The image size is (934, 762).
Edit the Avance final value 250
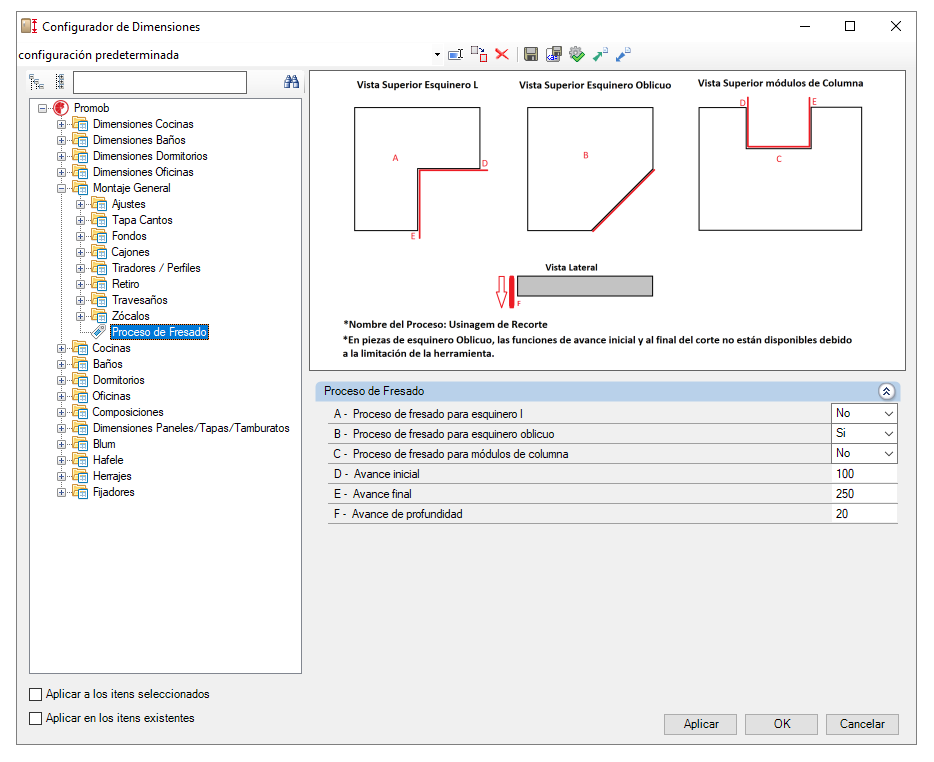point(864,494)
